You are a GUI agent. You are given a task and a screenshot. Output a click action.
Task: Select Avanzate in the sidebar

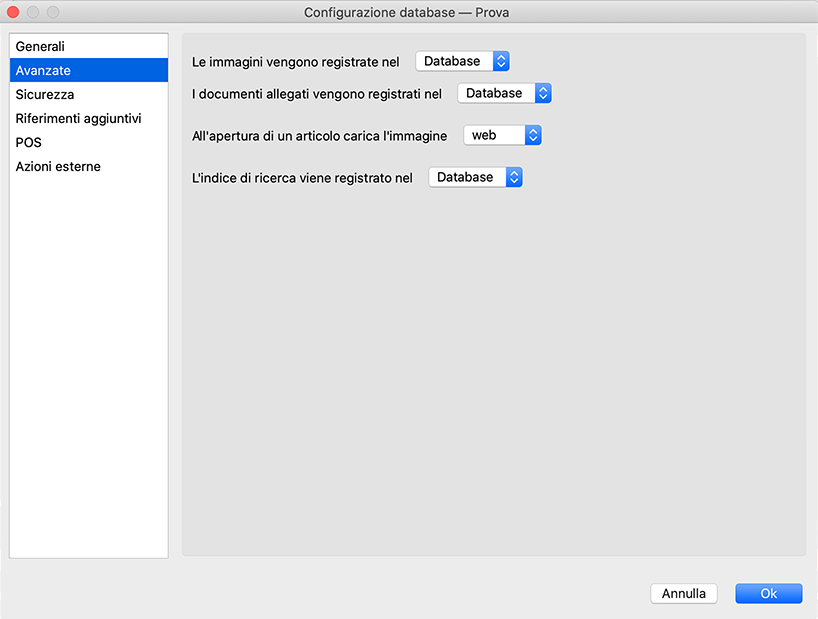pyautogui.click(x=43, y=71)
